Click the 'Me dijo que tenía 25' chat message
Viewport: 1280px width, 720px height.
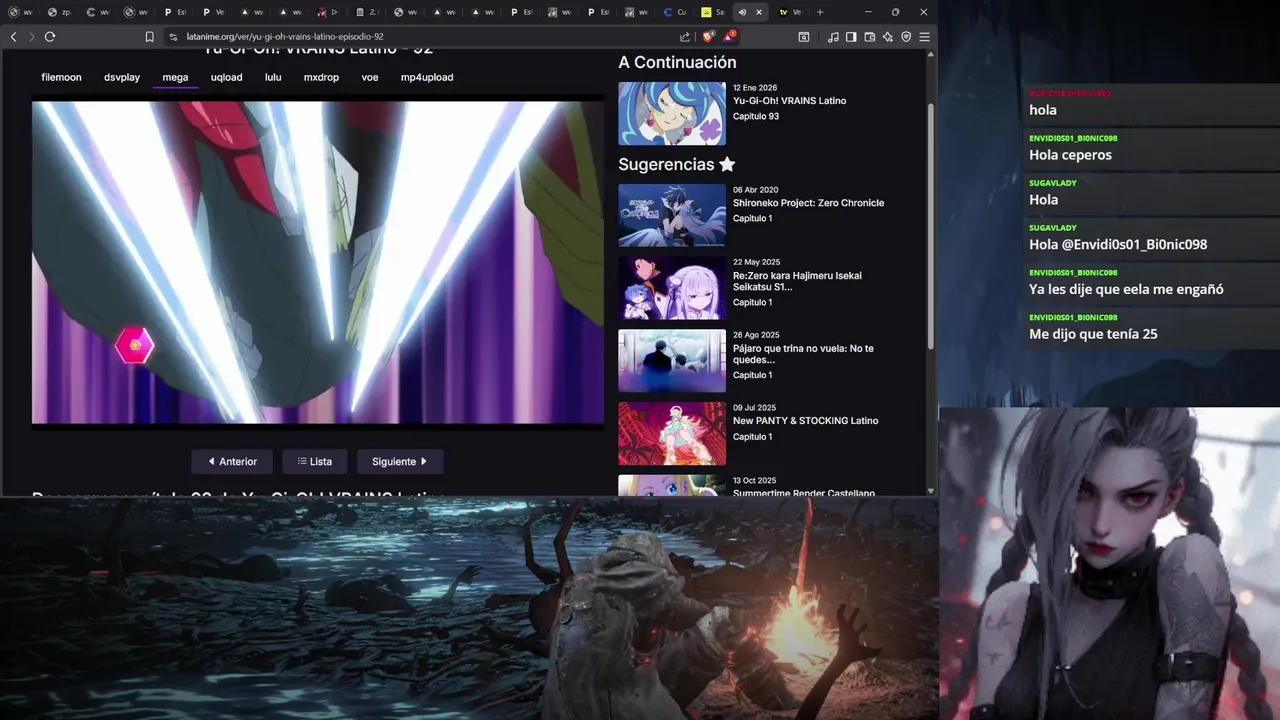point(1093,334)
